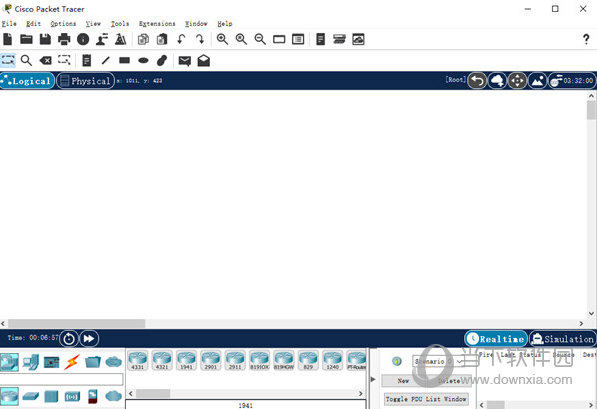Open the View menu
Image resolution: width=597 pixels, height=409 pixels.
[x=93, y=24]
